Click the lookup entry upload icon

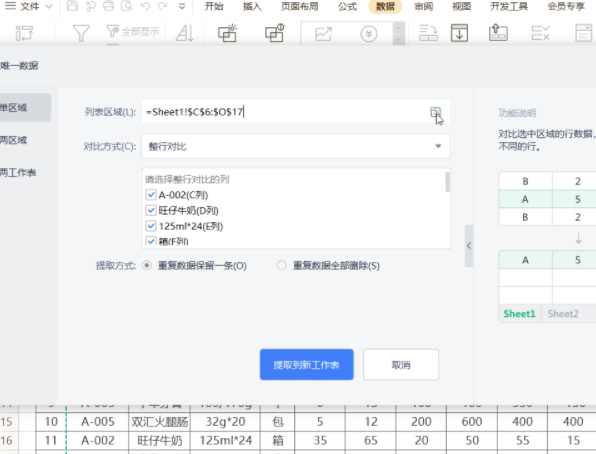point(498,33)
